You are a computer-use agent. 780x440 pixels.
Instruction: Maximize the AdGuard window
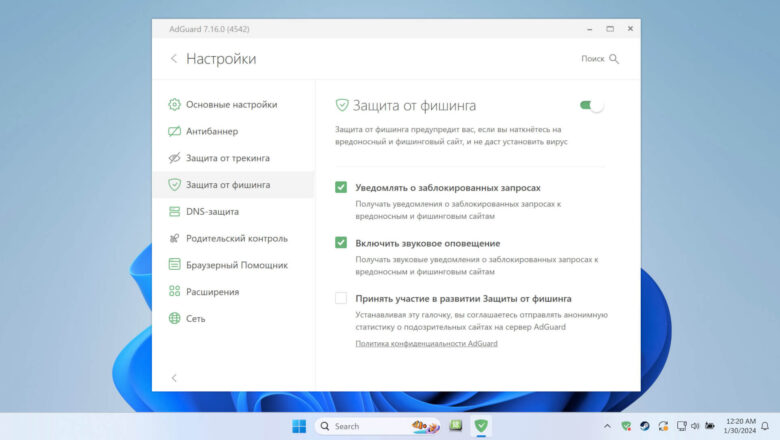tap(610, 29)
